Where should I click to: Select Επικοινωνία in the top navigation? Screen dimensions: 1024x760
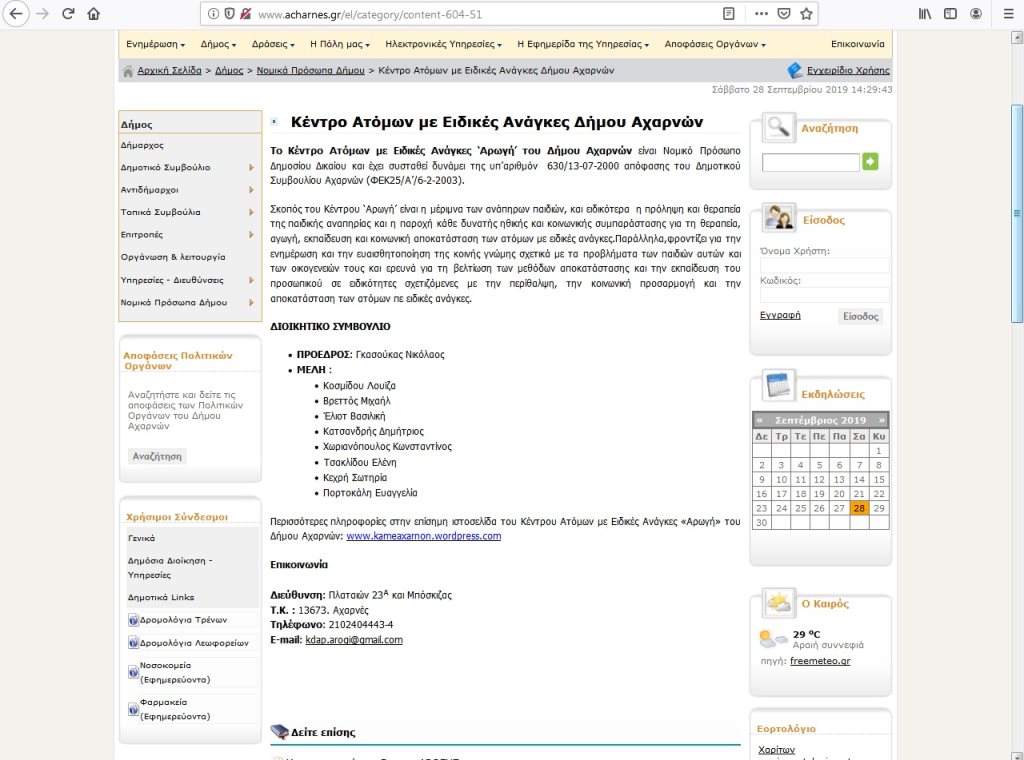(x=857, y=44)
